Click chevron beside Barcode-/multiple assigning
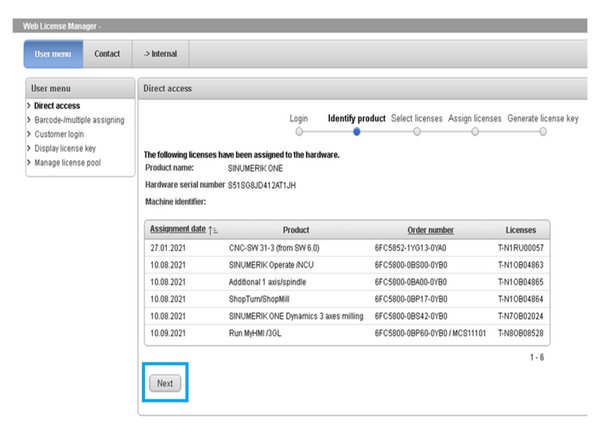The width and height of the screenshot is (592, 444). tap(29, 120)
